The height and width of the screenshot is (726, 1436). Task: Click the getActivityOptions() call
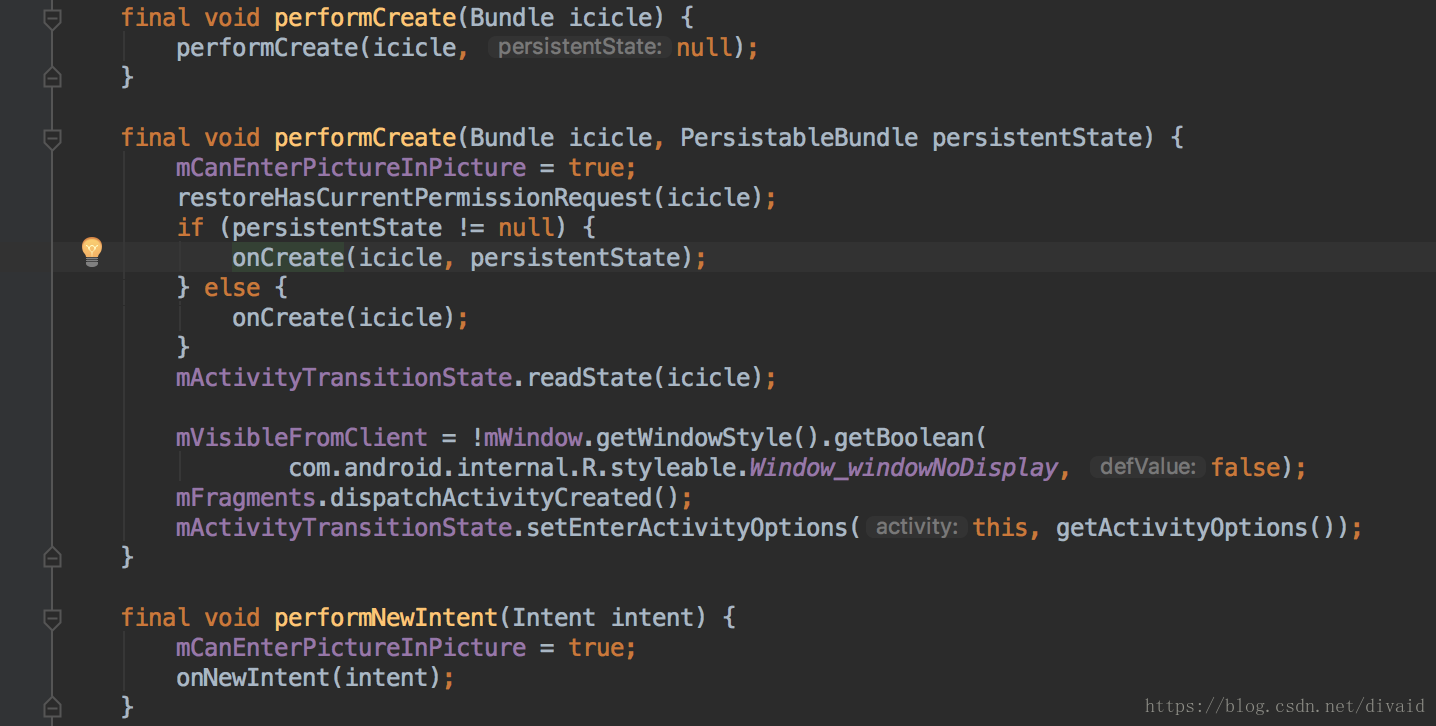[1195, 527]
